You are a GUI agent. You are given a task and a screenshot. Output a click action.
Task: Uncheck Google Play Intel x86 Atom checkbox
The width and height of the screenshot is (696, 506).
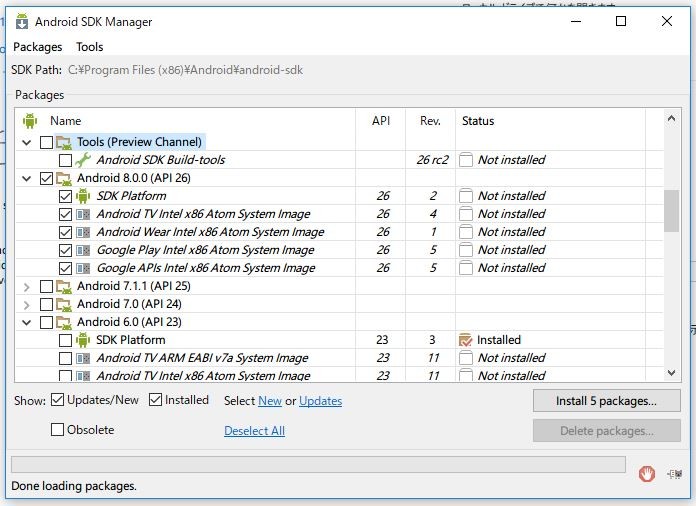tap(65, 250)
